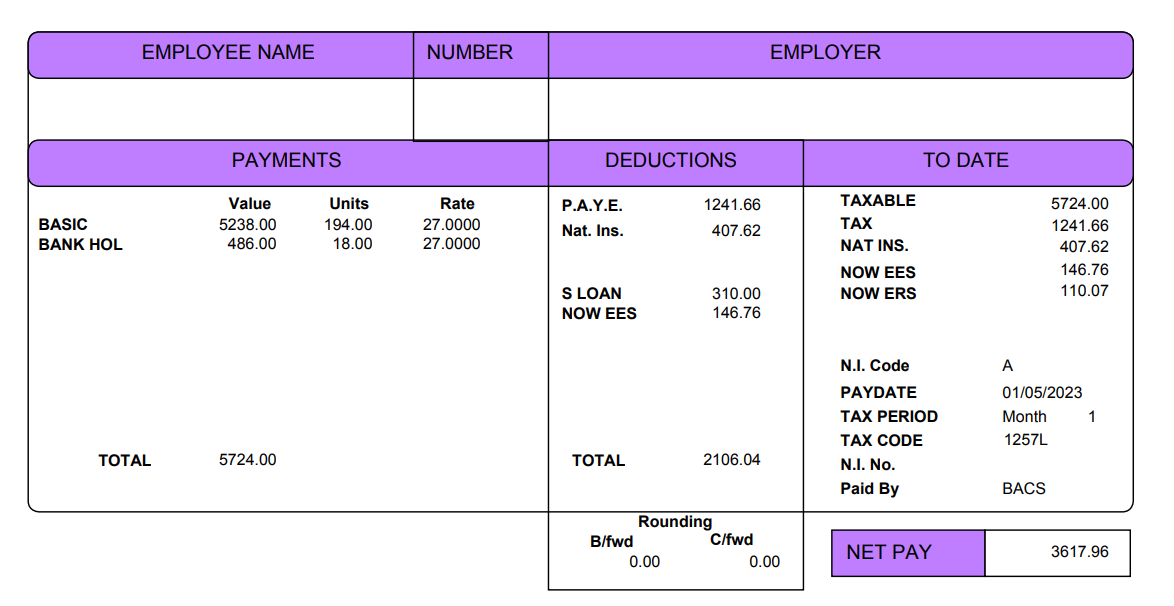Click the P.A.Y.E. deduction amount 1241.66
The width and height of the screenshot is (1174, 606).
732,205
